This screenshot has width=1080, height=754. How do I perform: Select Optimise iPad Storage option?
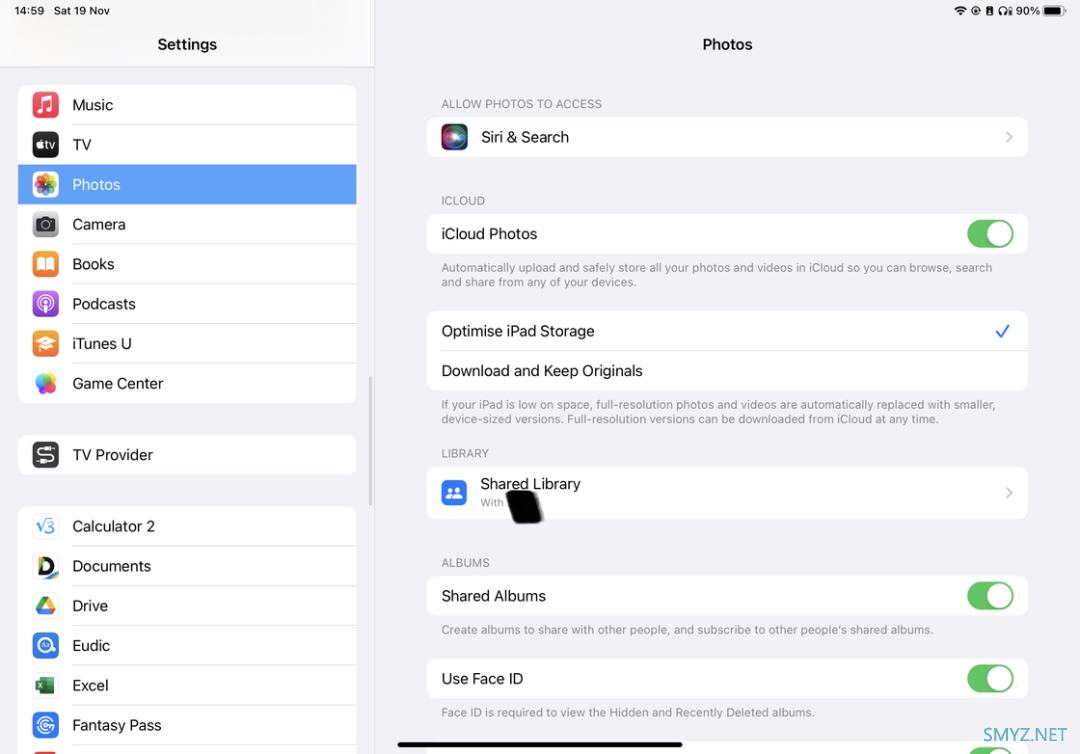click(x=727, y=331)
